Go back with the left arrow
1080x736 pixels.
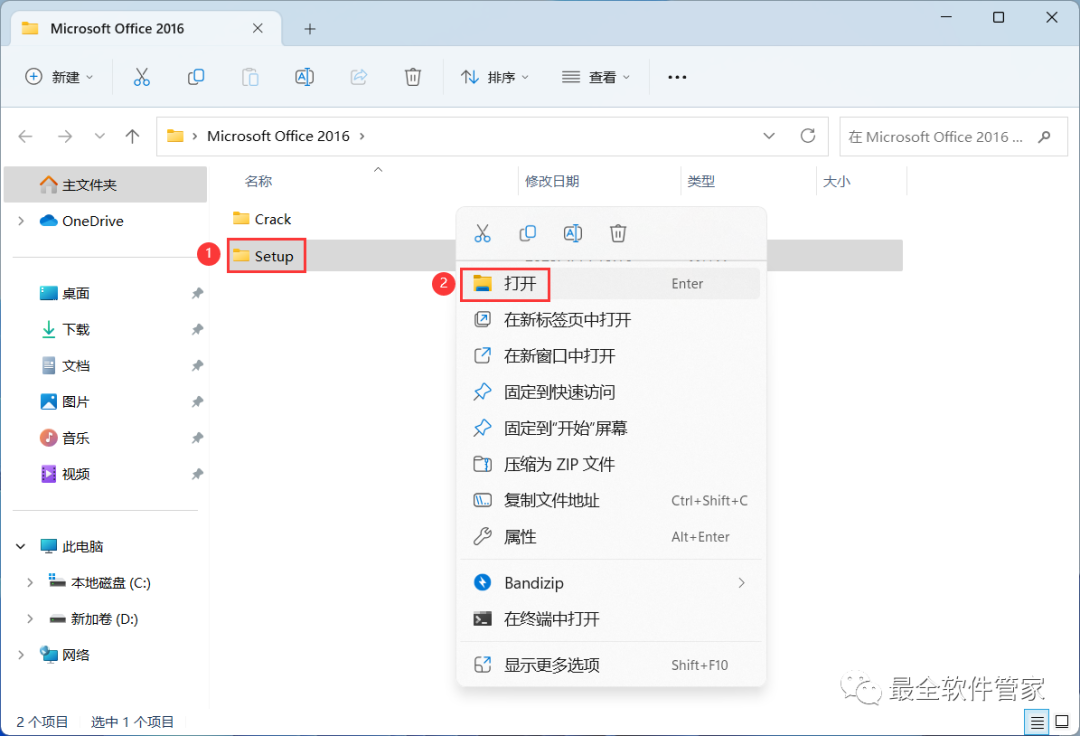point(25,136)
